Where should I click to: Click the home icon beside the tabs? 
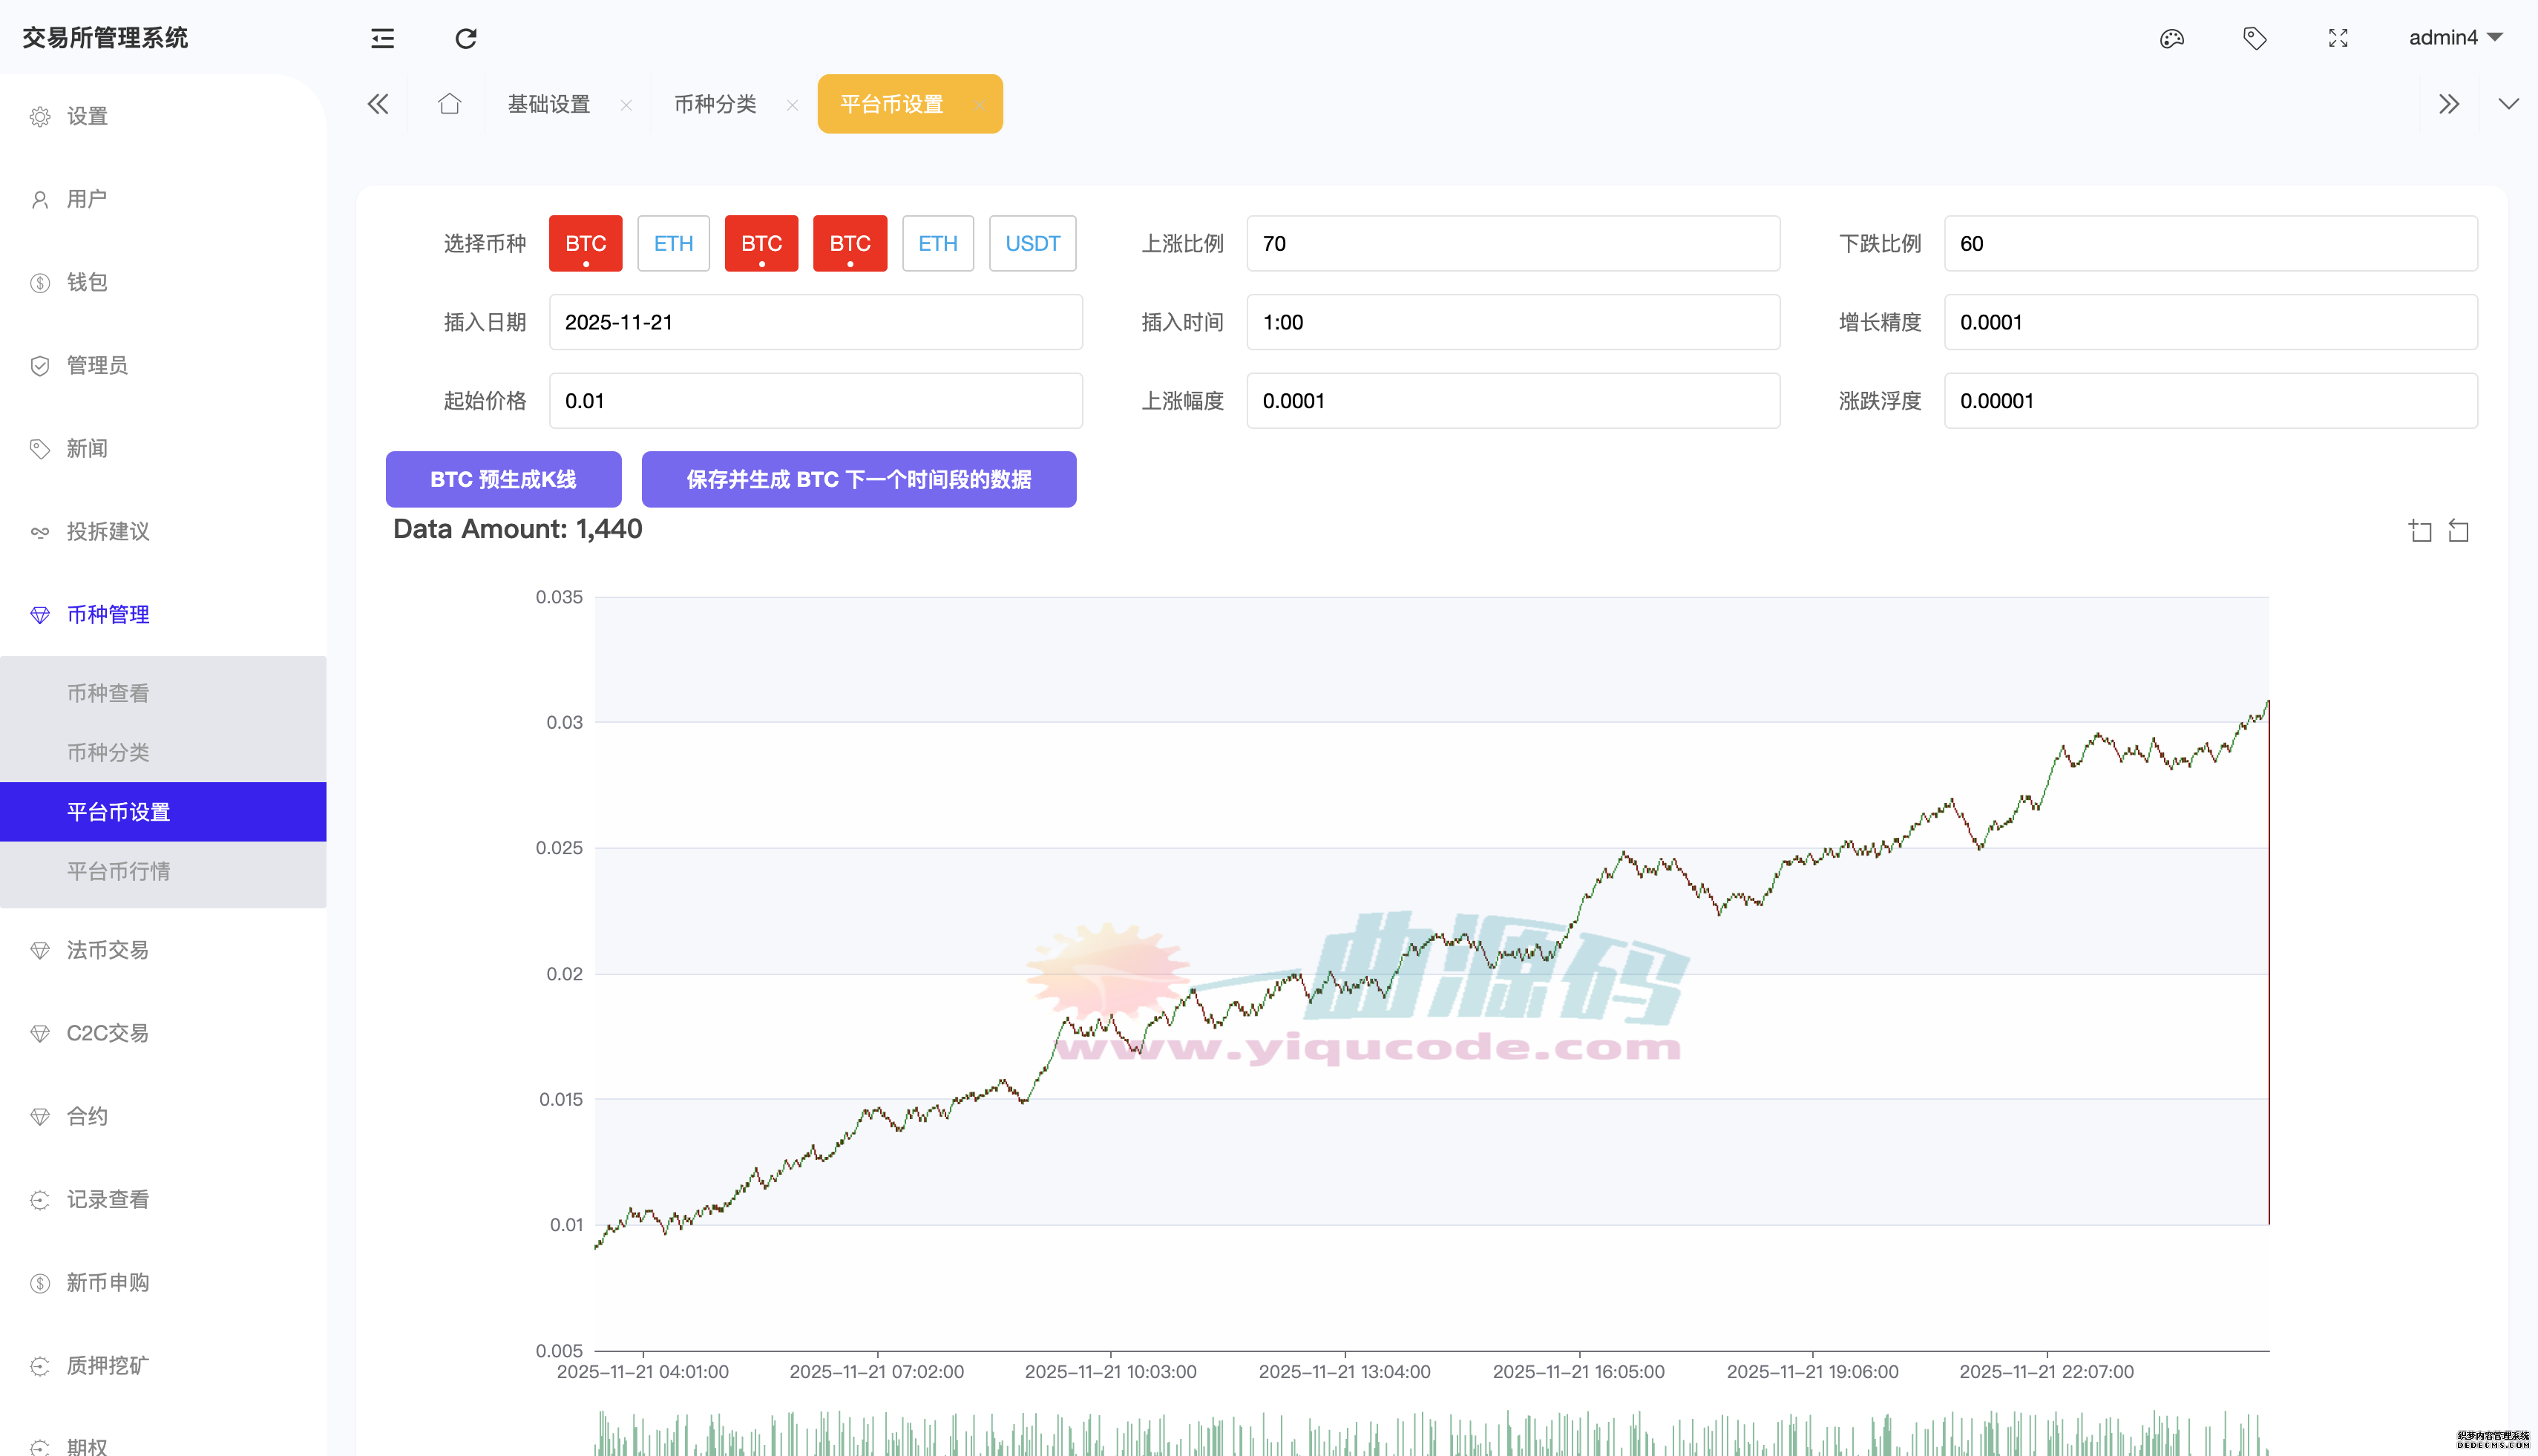coord(449,103)
